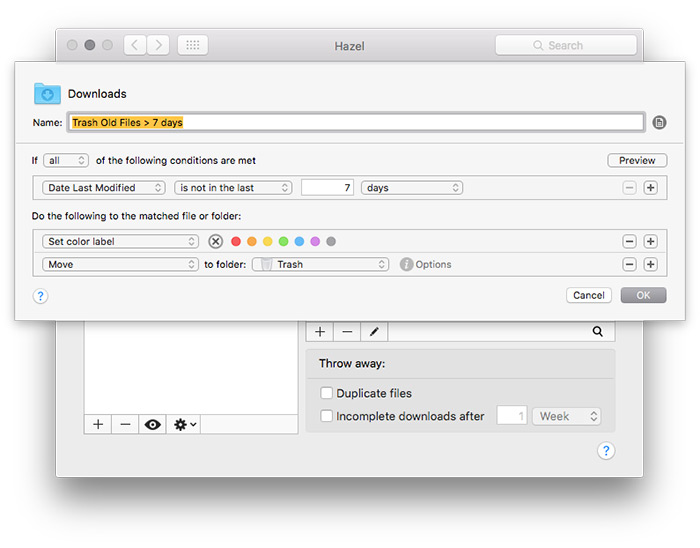Click the notes document icon beside Name field

tap(659, 122)
